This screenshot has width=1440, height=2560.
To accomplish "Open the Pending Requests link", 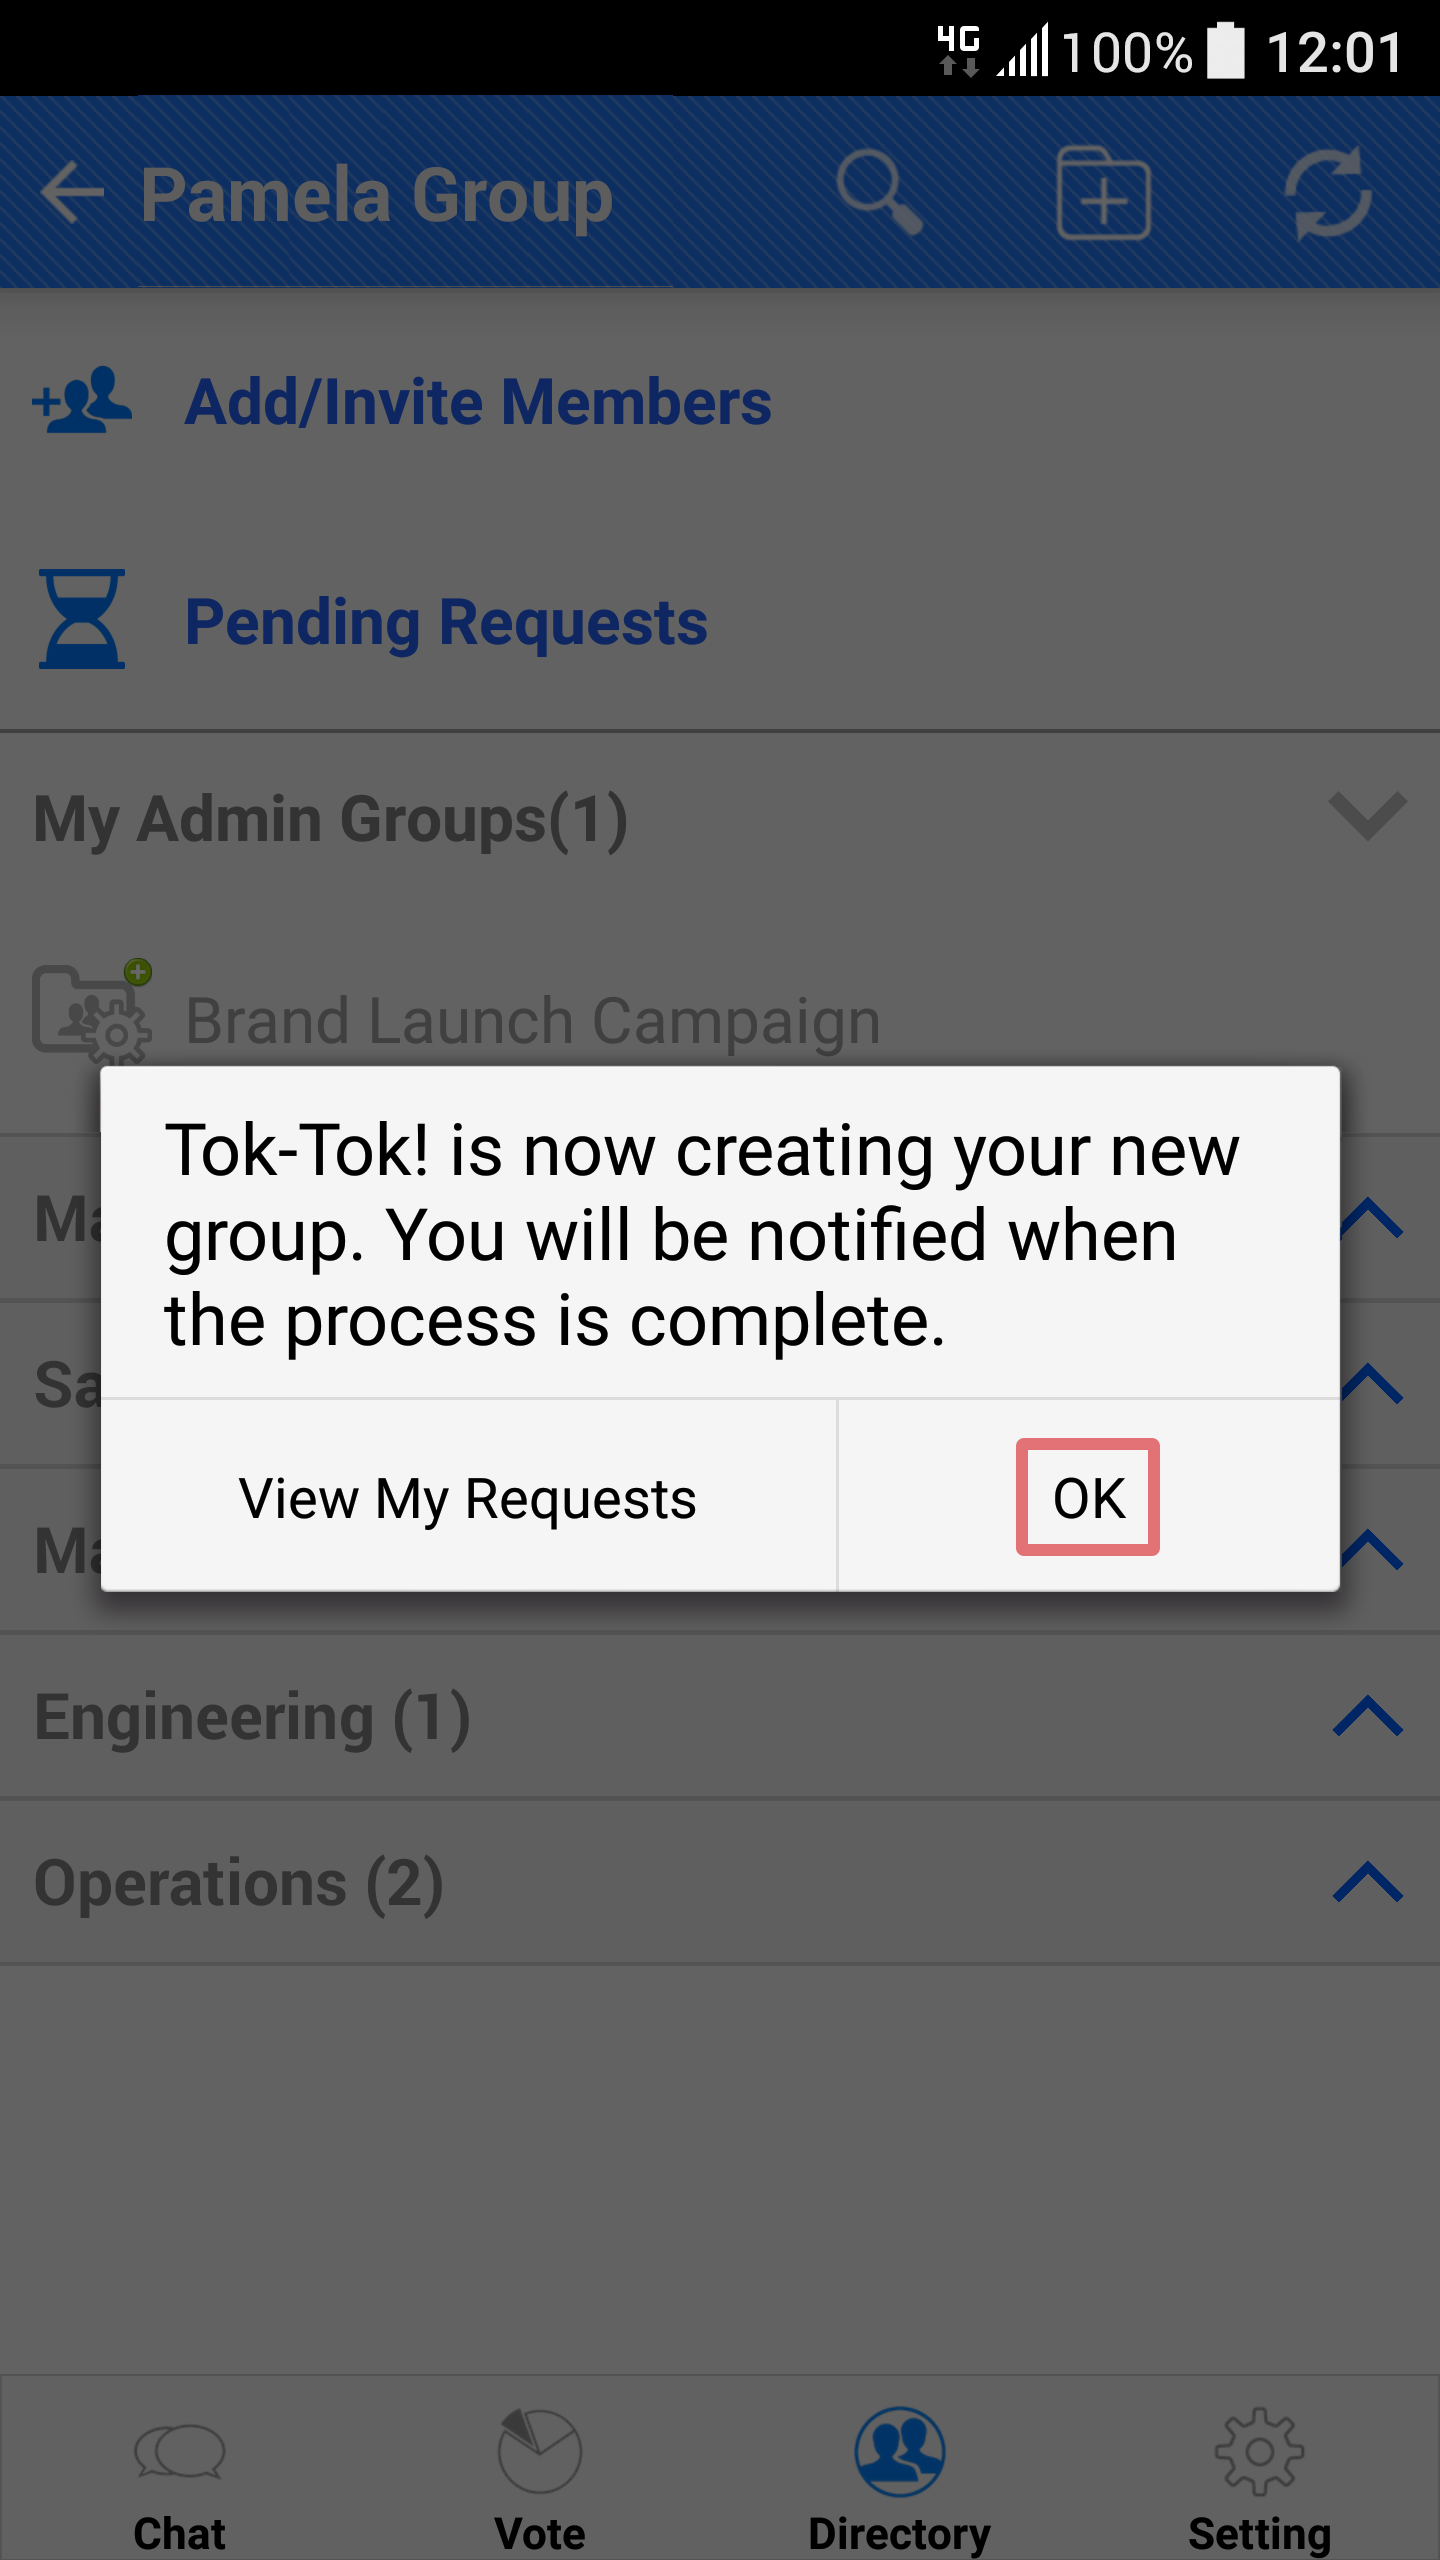I will point(446,623).
